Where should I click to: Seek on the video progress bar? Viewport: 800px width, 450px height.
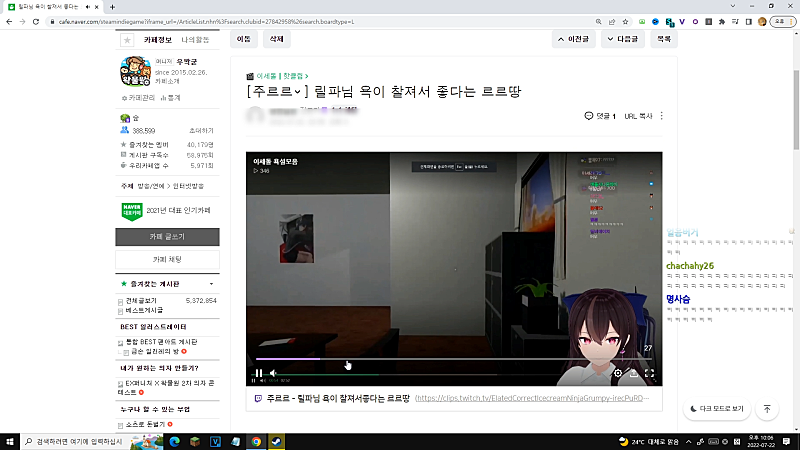[x=454, y=359]
